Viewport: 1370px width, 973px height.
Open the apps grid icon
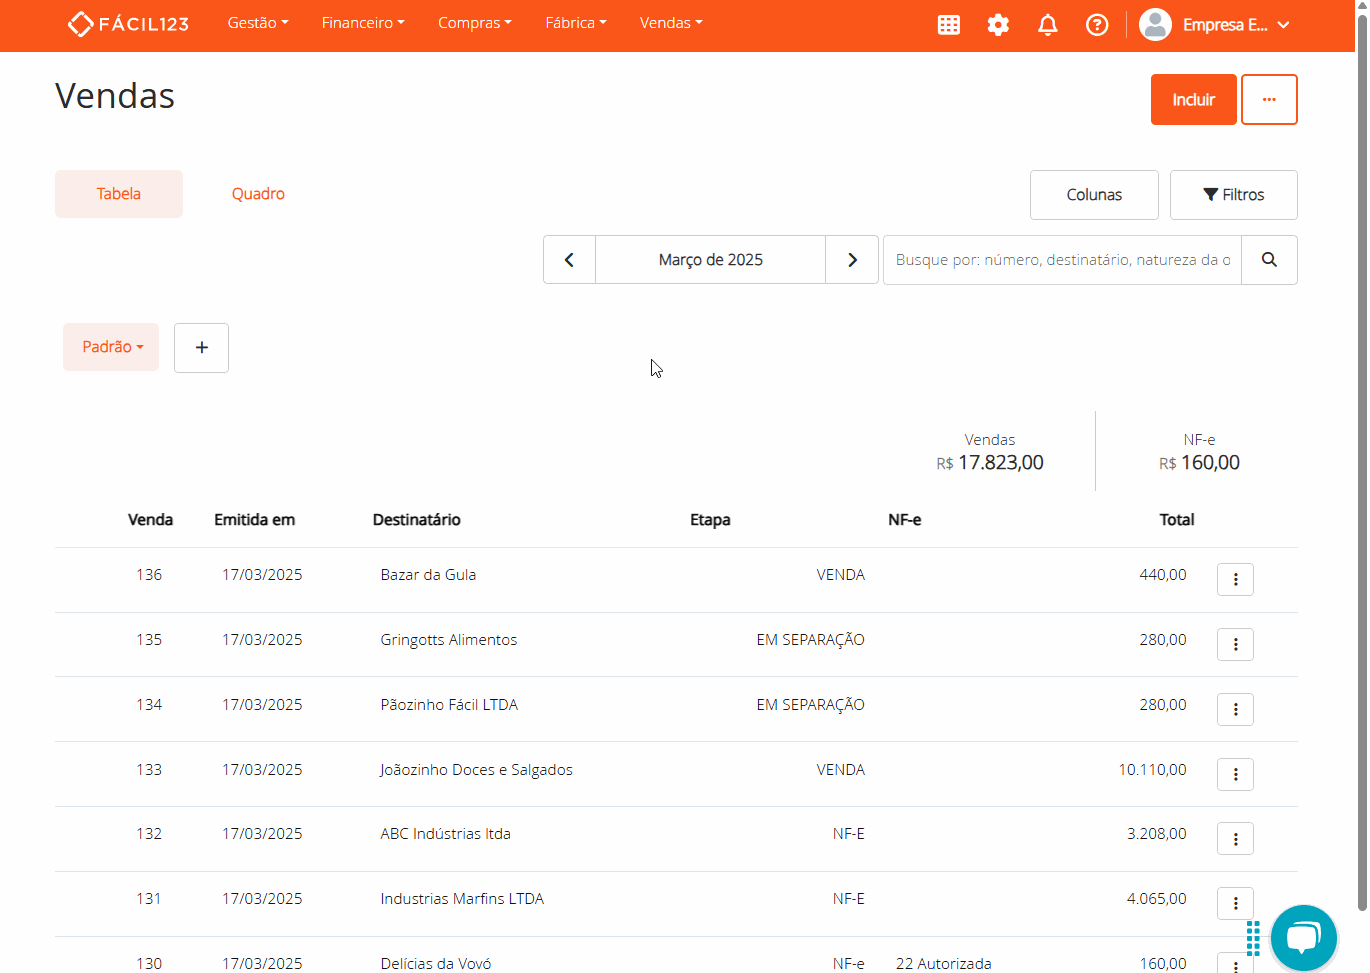pyautogui.click(x=948, y=24)
